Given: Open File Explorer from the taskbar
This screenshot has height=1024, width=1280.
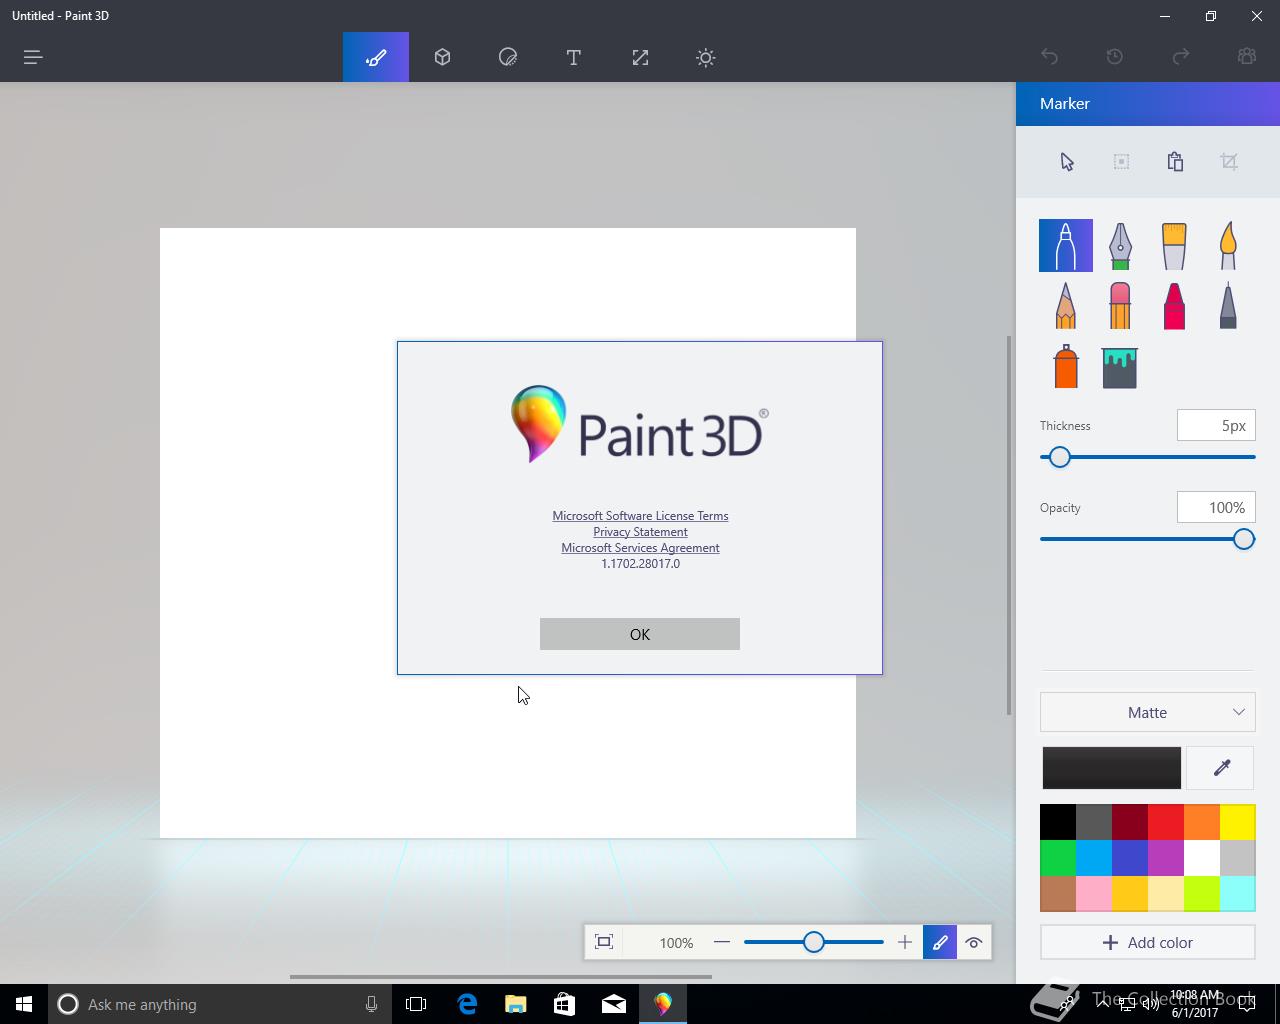Looking at the screenshot, I should [516, 1004].
